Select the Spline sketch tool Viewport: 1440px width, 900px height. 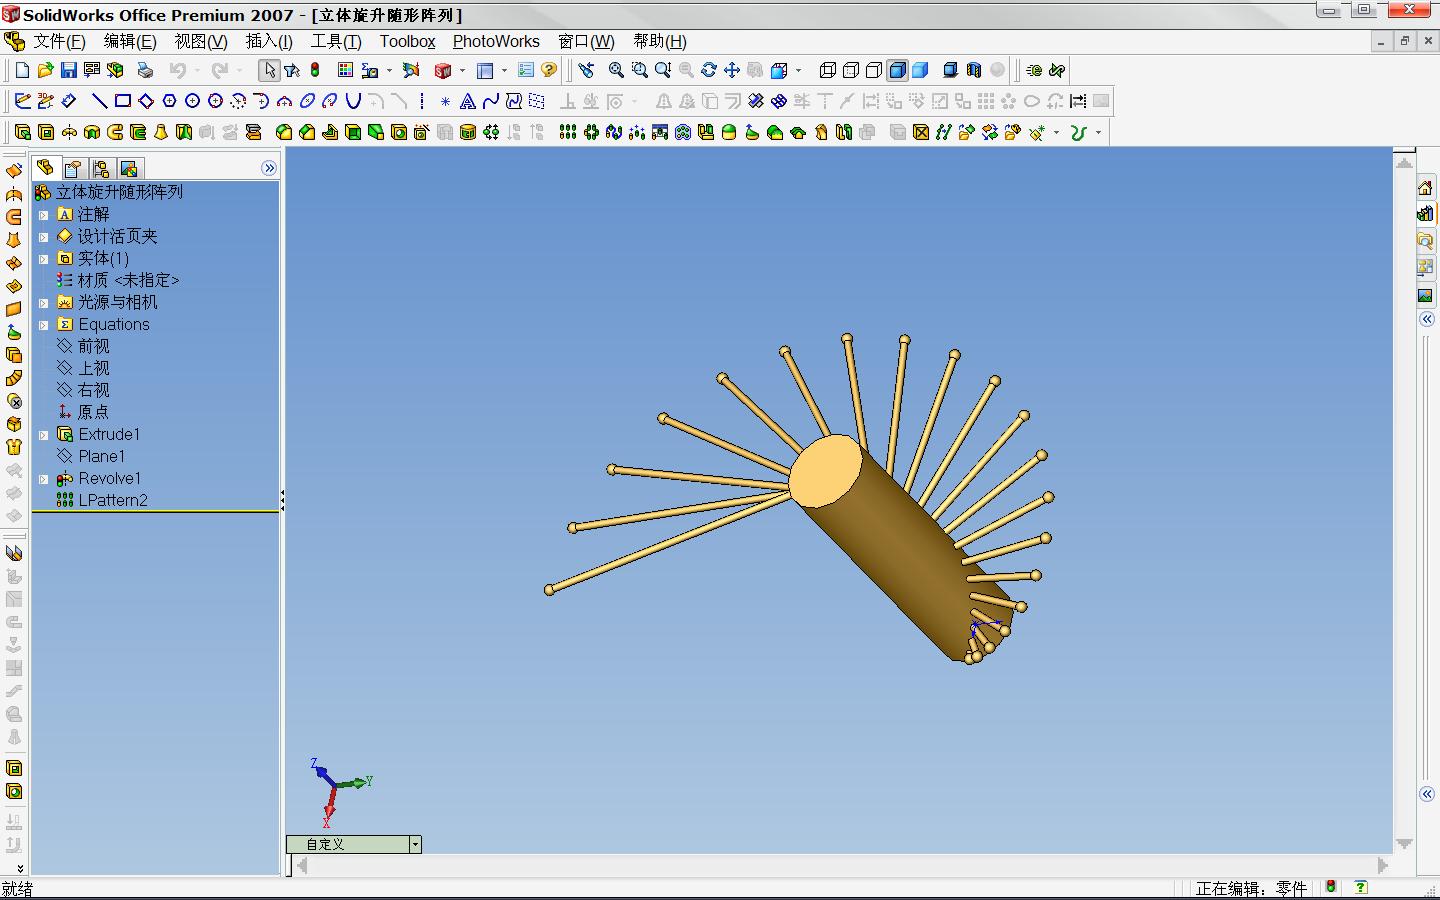[491, 101]
